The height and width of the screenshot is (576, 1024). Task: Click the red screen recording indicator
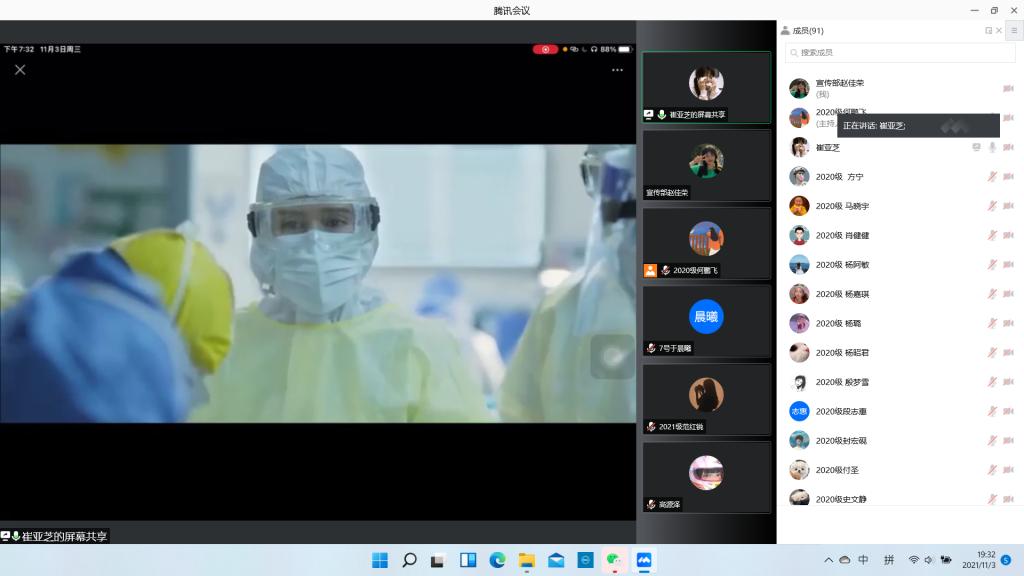[545, 49]
